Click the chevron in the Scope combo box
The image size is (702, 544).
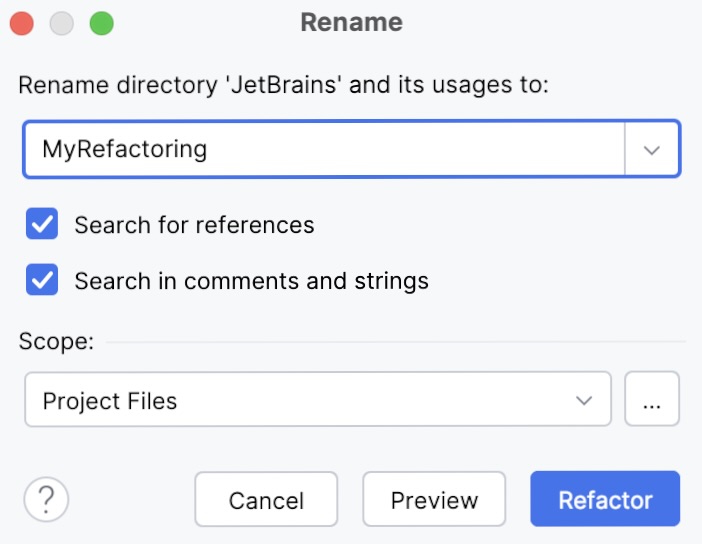click(585, 400)
